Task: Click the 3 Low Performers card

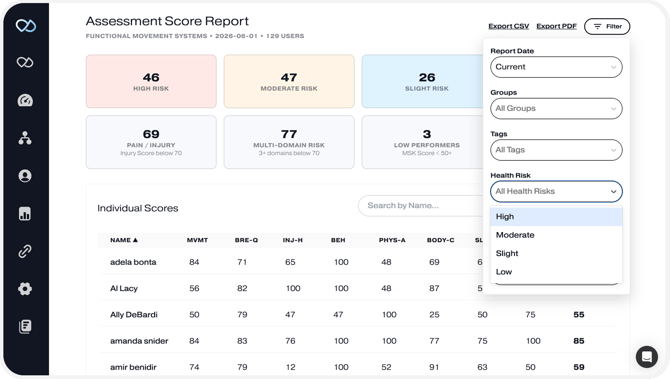Action: (423, 142)
